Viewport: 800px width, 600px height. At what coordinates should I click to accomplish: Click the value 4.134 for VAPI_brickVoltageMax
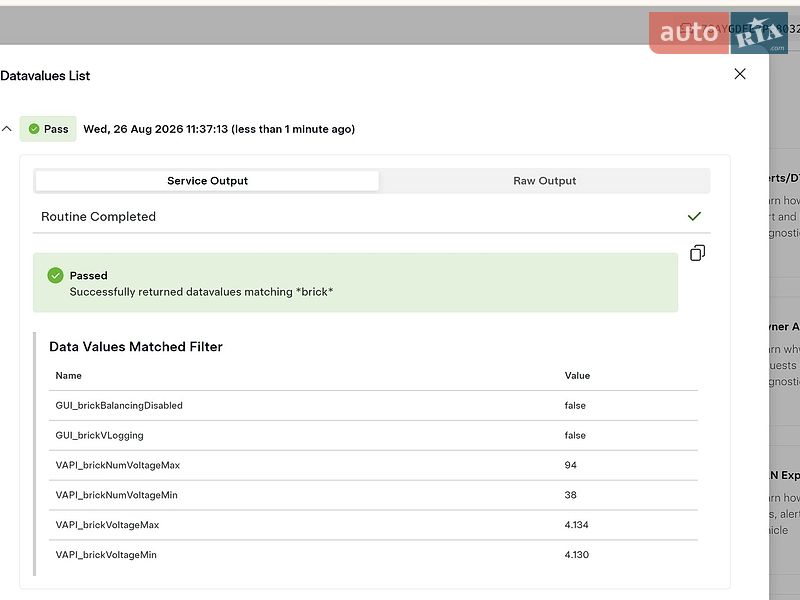click(577, 525)
